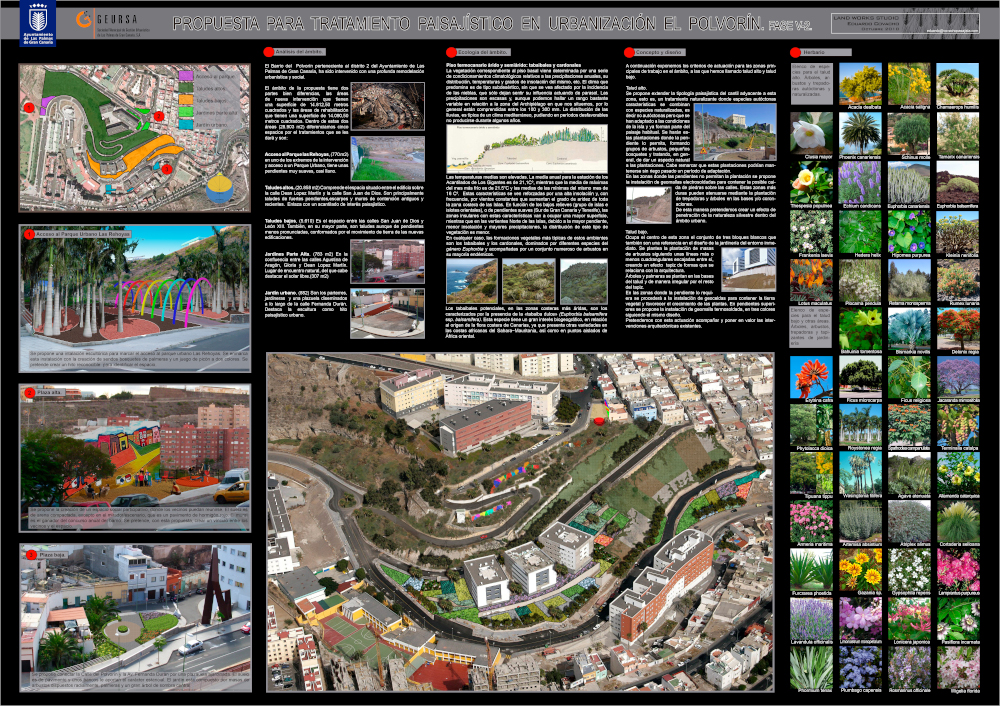Select the Passiflora incarnata thumbnail
Screen dimensions: 1000x706
tap(958, 619)
